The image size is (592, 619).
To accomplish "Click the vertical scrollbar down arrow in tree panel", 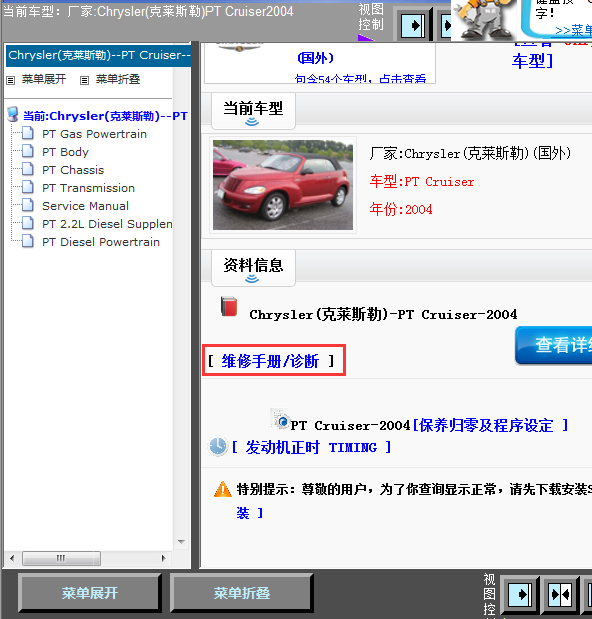I will coord(182,542).
